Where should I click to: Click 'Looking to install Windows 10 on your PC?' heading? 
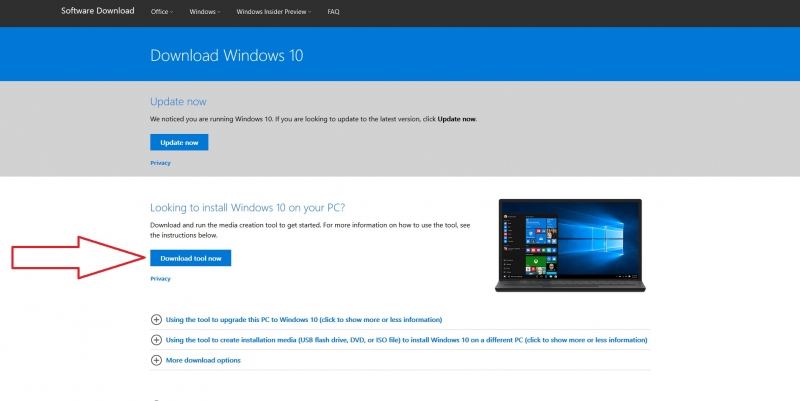click(247, 208)
